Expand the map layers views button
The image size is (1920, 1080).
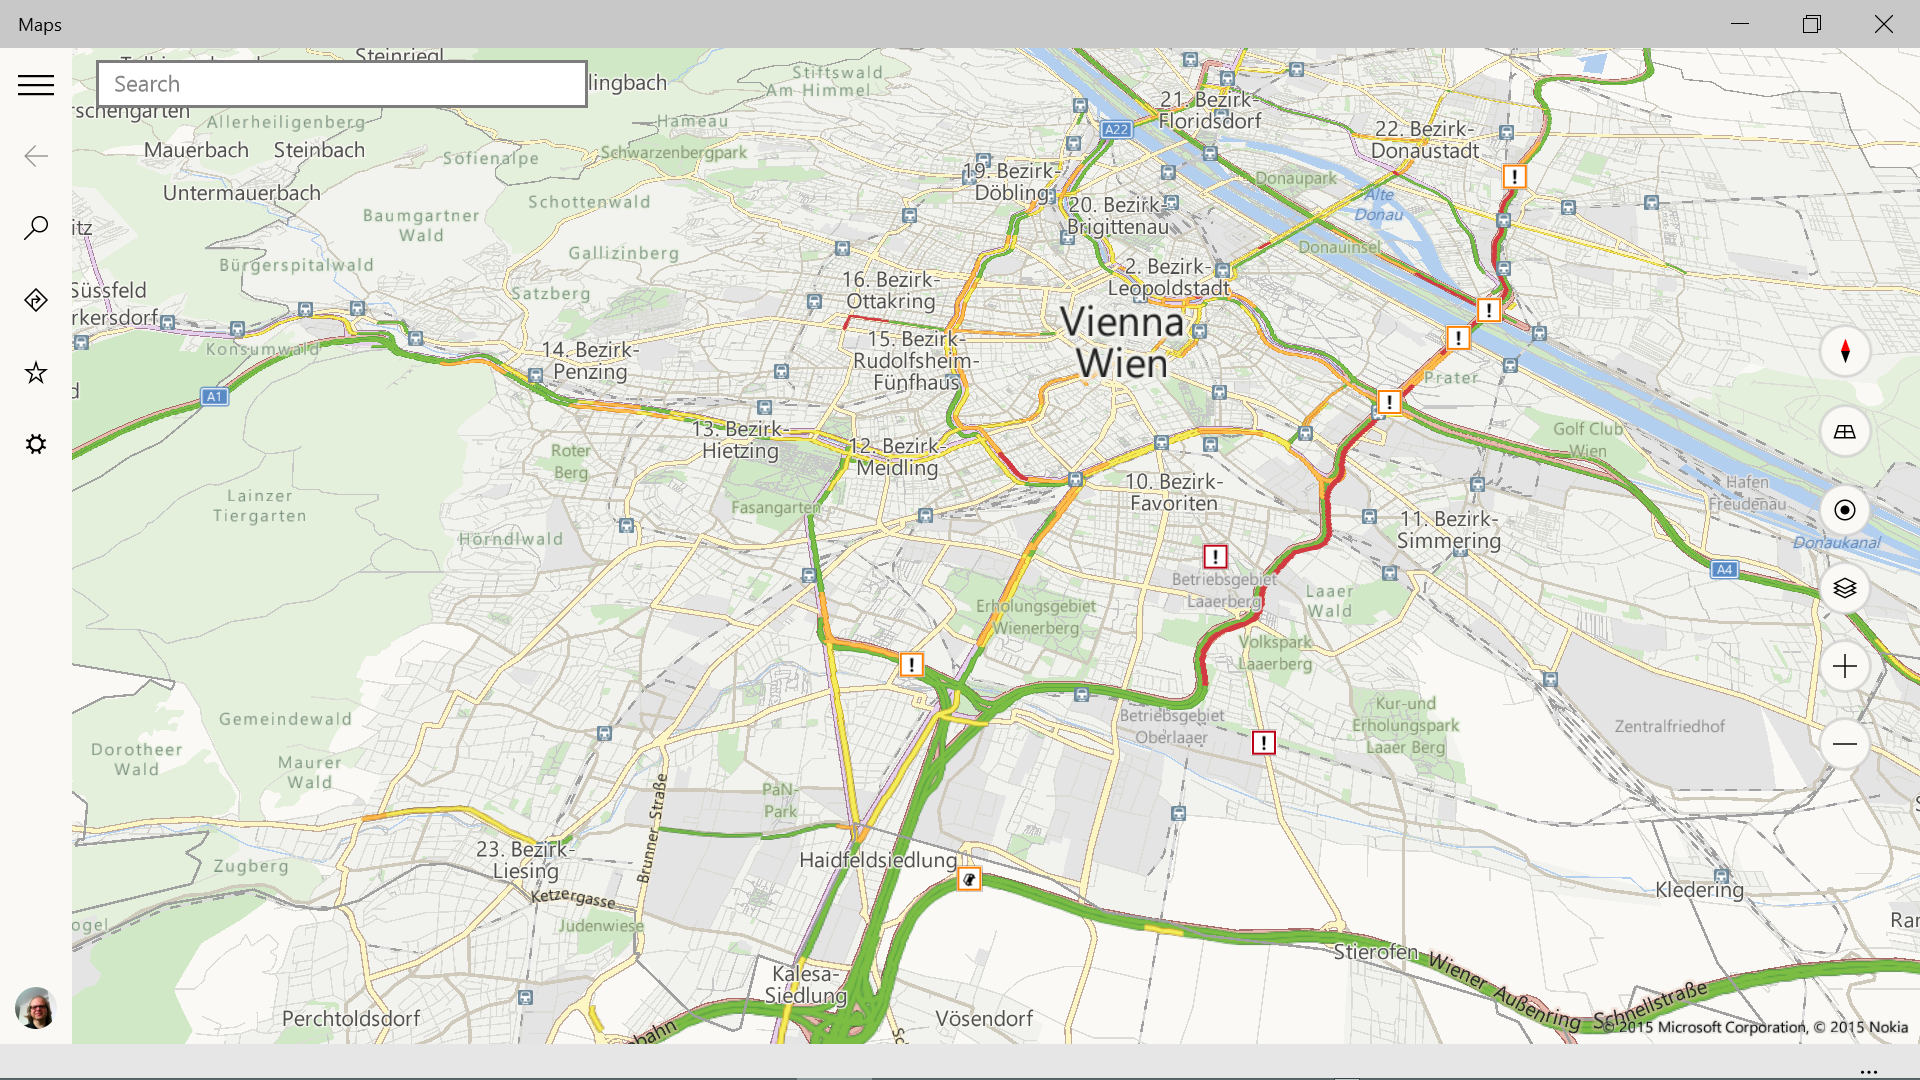click(1845, 588)
